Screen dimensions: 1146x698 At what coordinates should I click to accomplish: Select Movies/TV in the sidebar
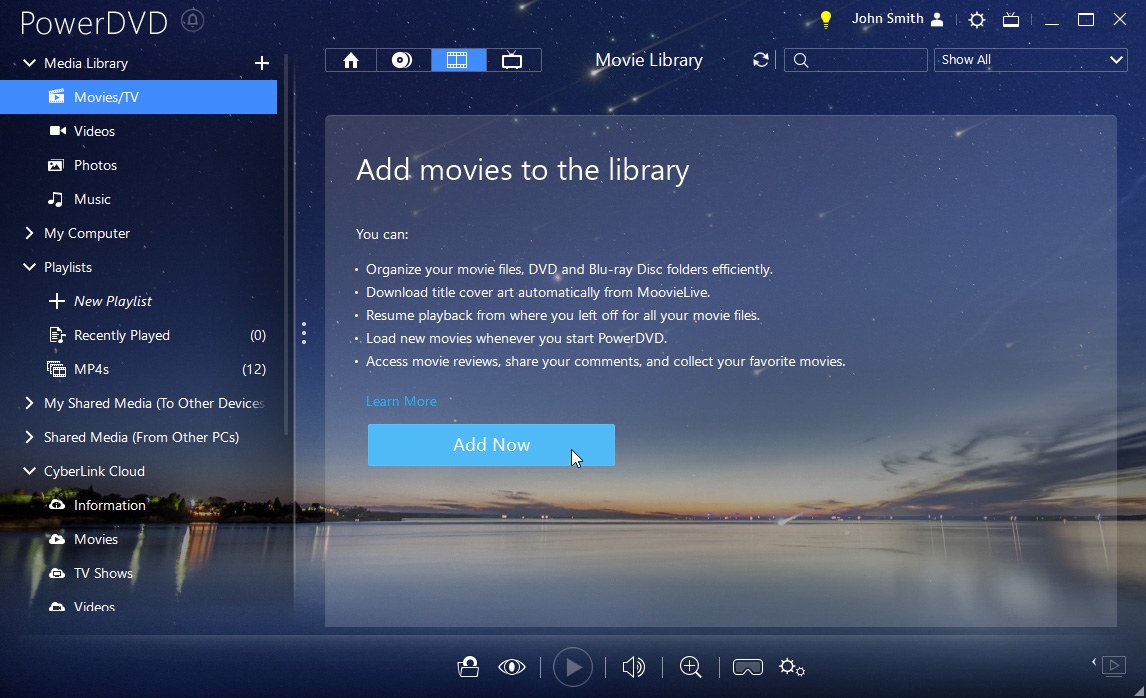click(138, 97)
